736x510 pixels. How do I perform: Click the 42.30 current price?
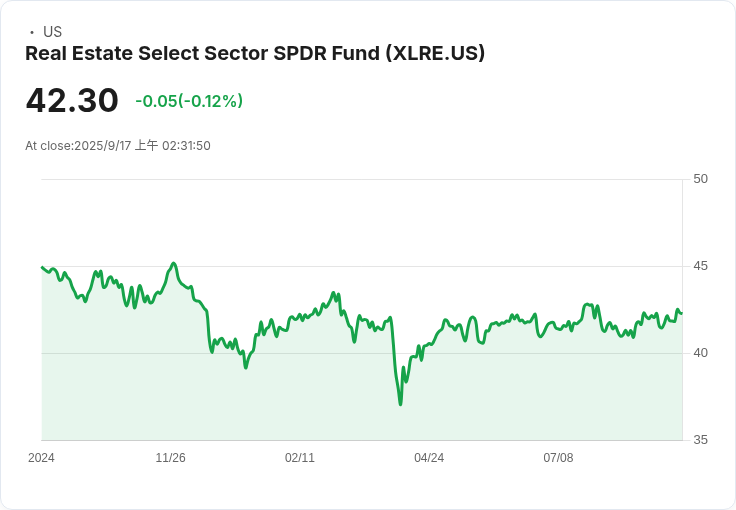point(72,101)
